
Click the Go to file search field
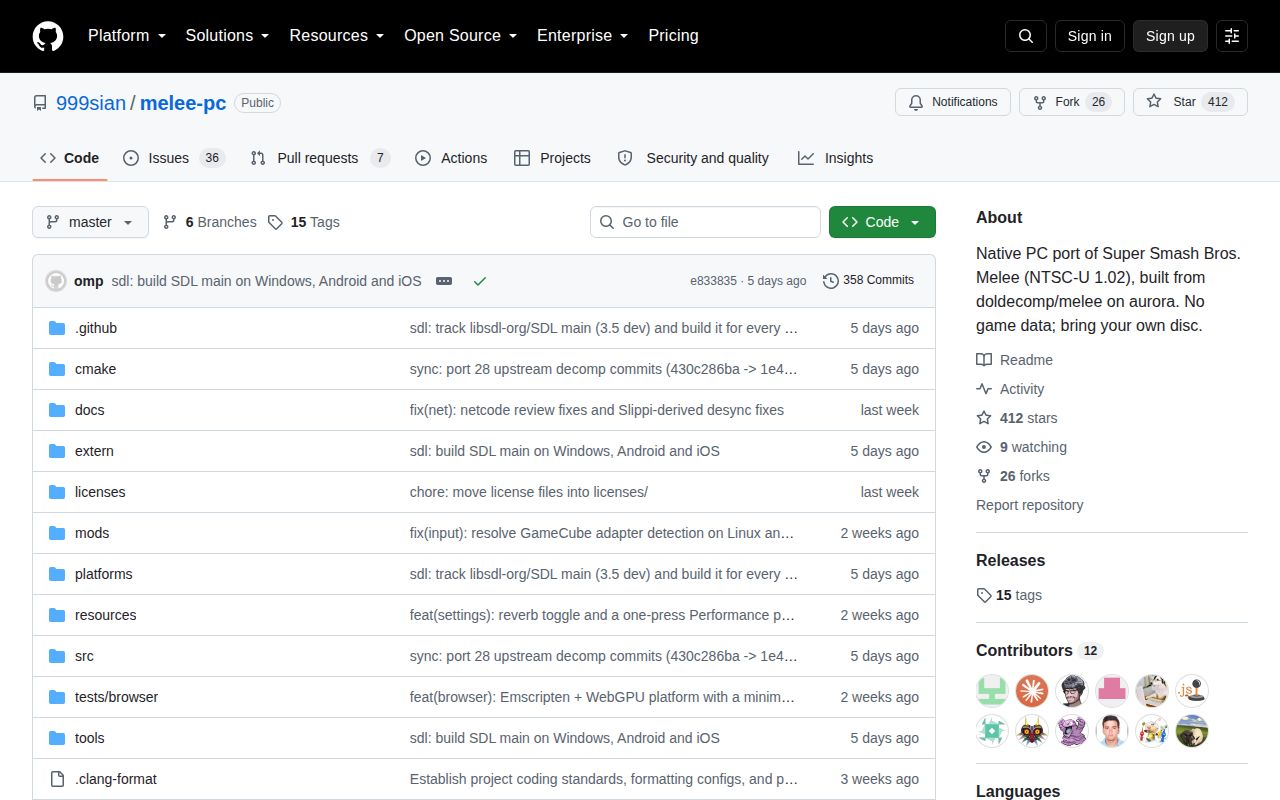click(x=705, y=222)
